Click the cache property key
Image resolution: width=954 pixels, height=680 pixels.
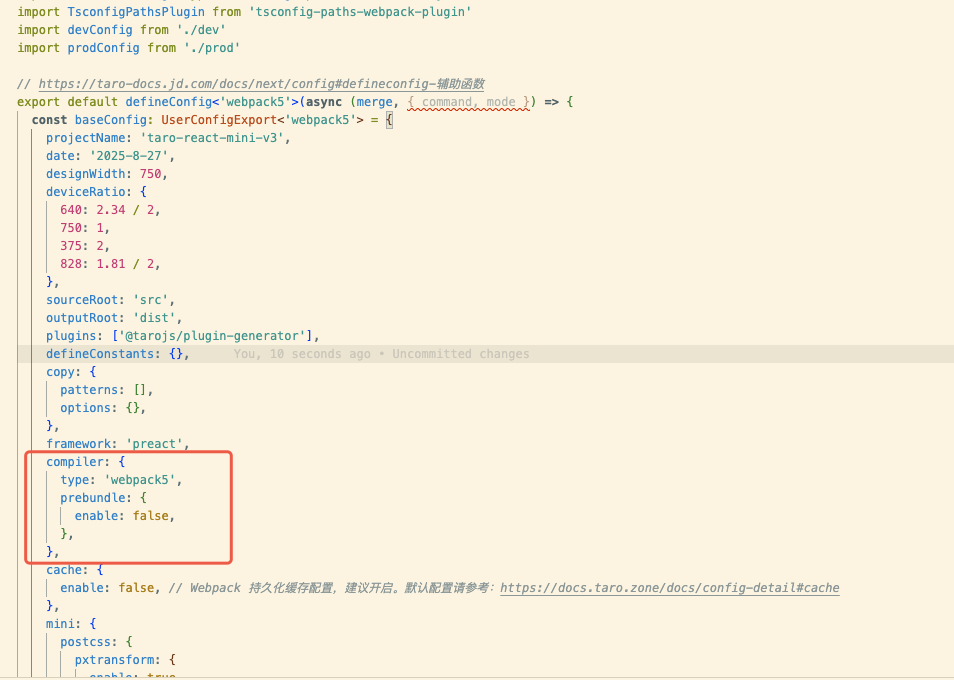[x=64, y=570]
